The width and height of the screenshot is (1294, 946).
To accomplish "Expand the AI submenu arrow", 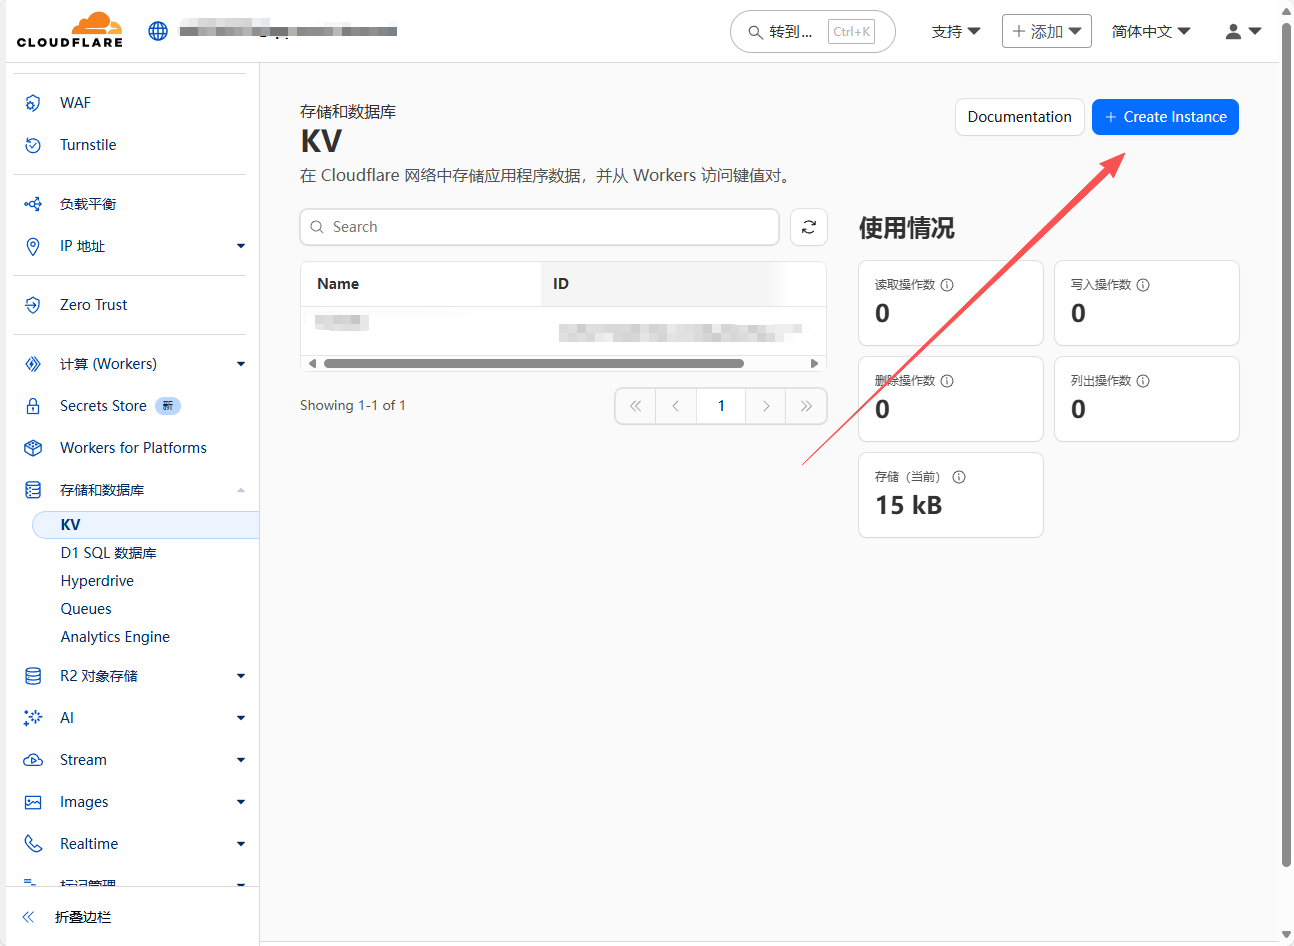I will 241,718.
